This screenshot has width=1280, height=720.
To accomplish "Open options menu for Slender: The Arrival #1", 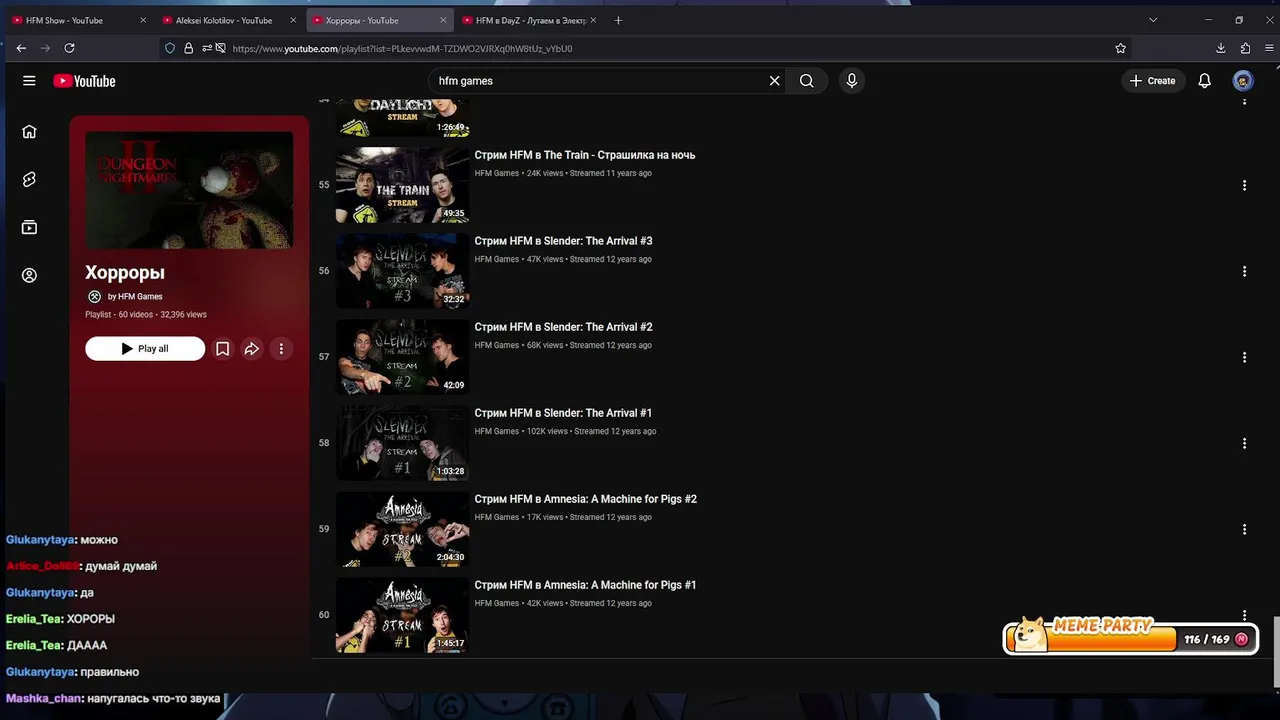I will (x=1244, y=443).
